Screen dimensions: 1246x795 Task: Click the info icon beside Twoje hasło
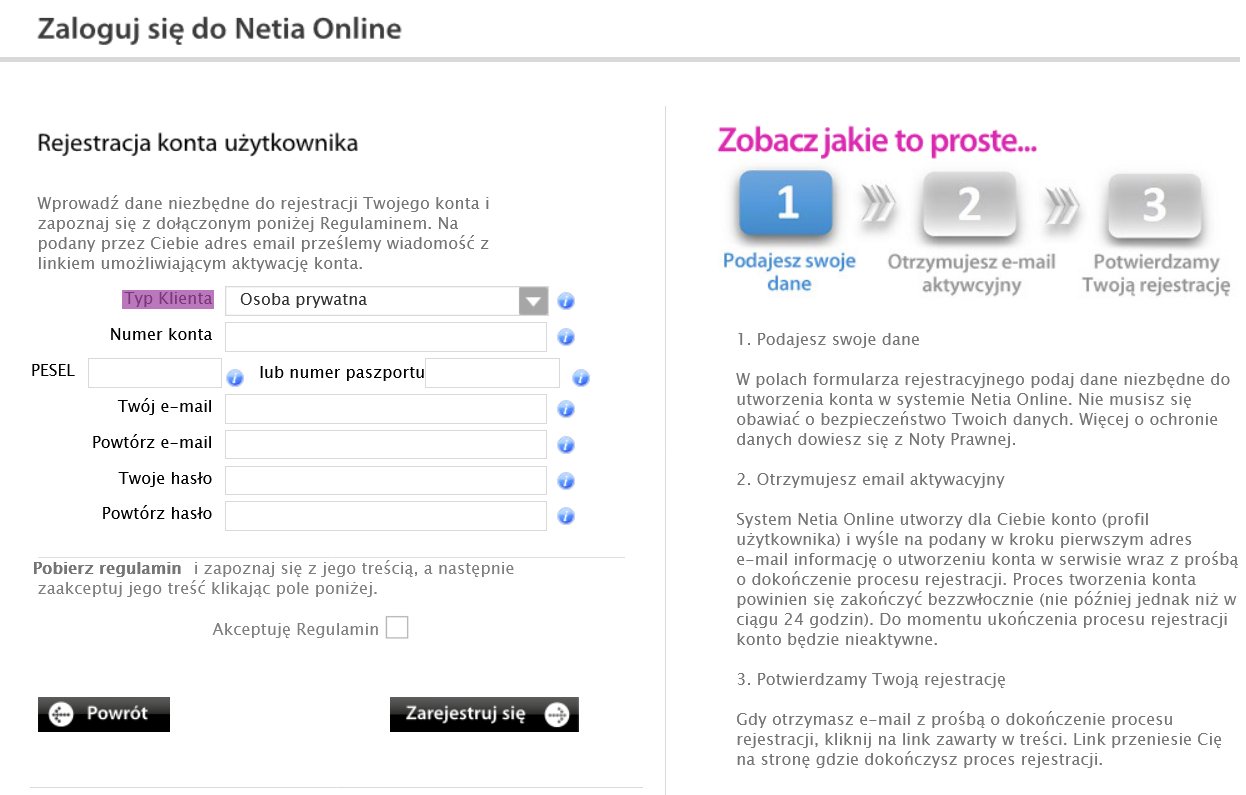(566, 480)
